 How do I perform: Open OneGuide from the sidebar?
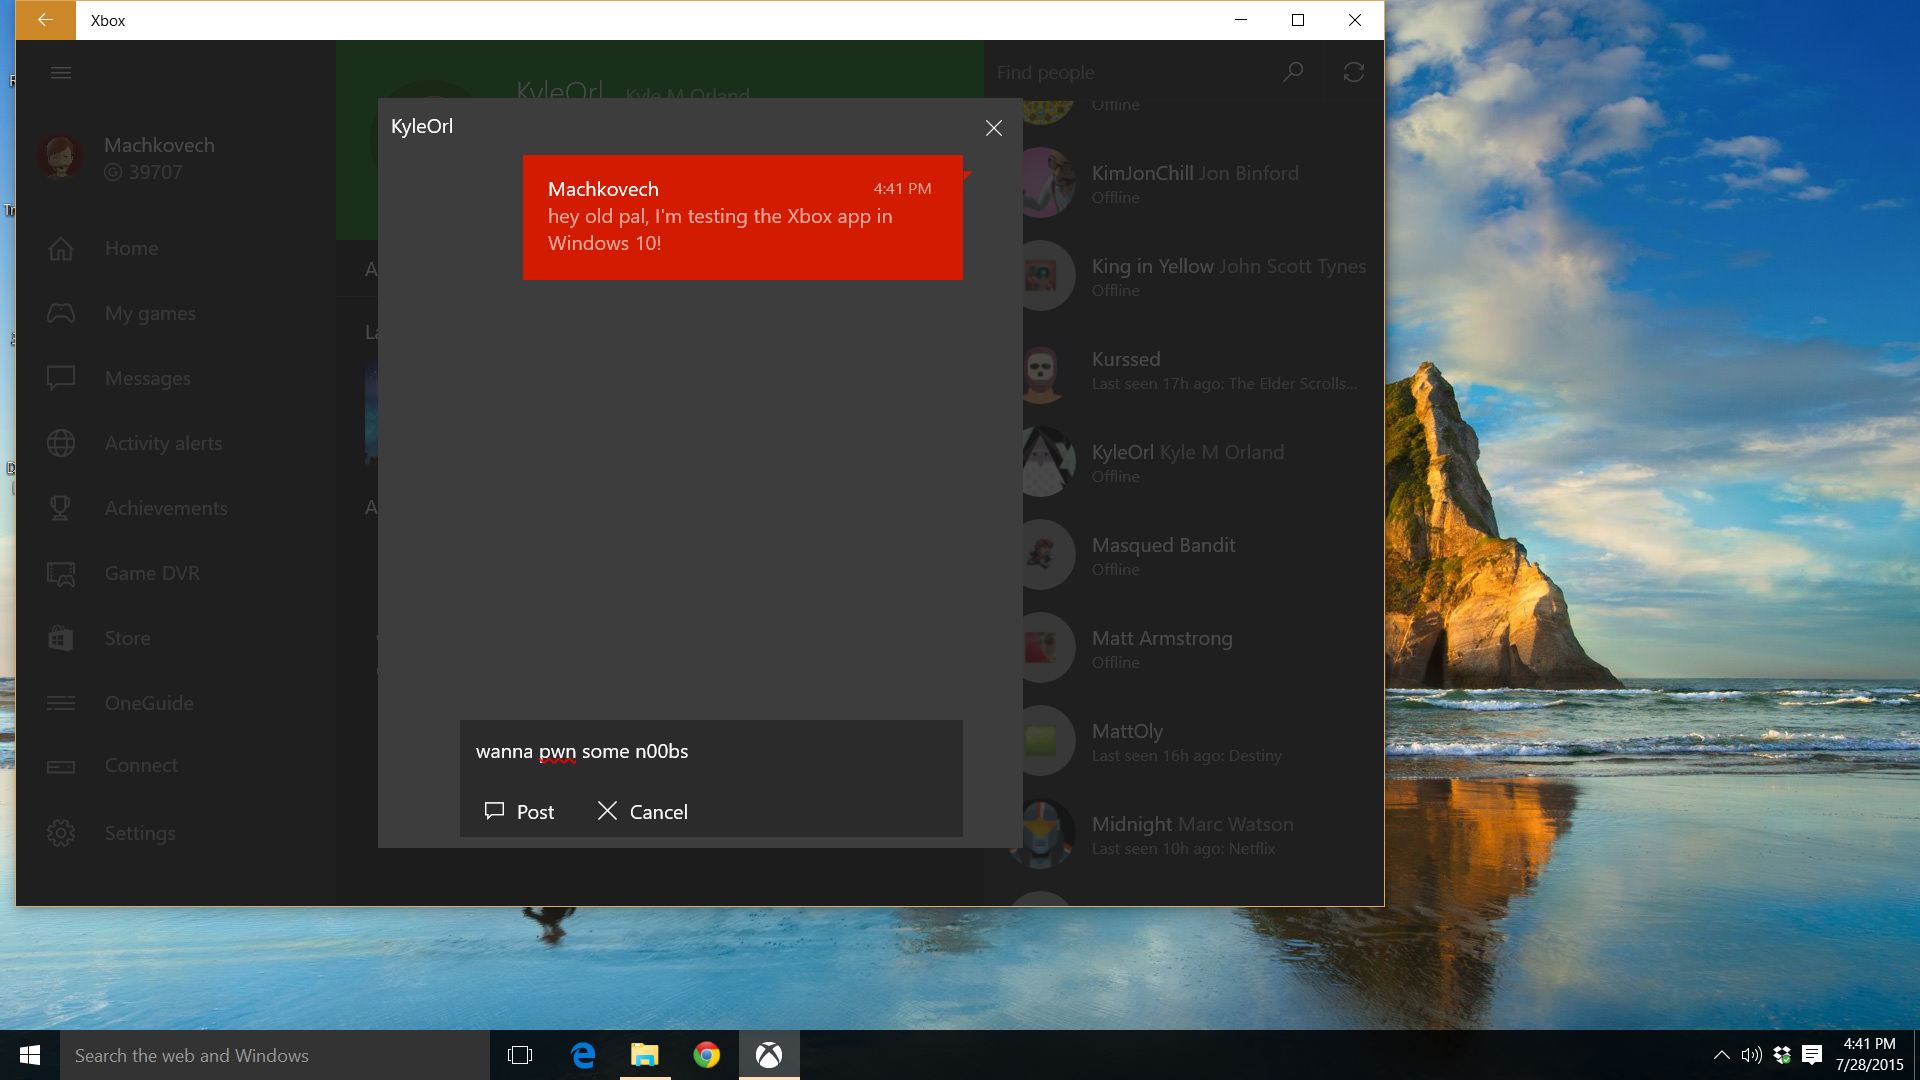[148, 703]
